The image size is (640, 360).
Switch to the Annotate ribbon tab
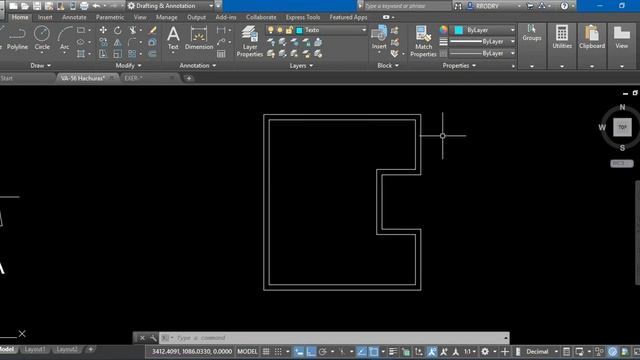74,17
